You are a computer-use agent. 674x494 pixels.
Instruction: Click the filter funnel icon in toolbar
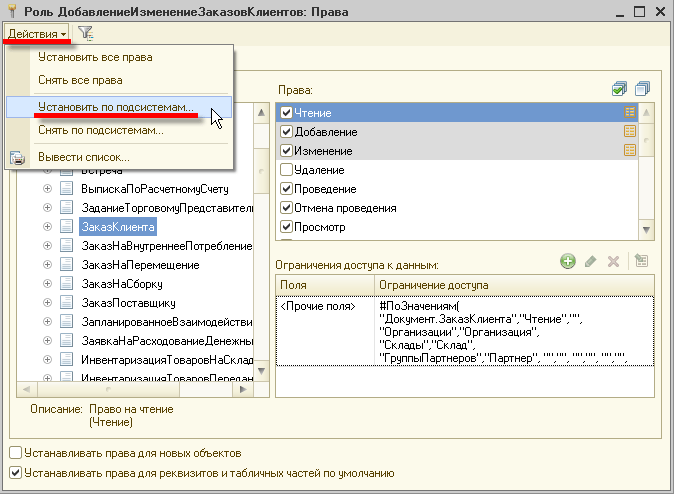click(x=86, y=33)
